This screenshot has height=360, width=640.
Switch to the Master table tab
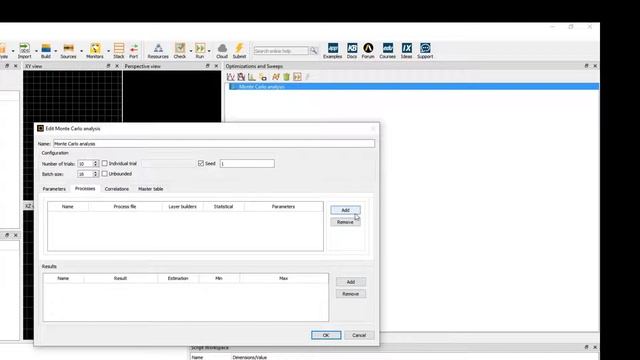click(x=151, y=189)
